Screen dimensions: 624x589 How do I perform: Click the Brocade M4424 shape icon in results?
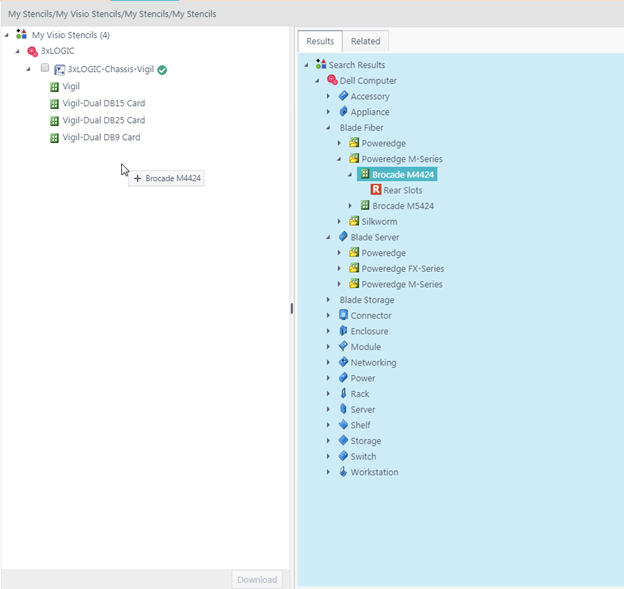[x=365, y=174]
